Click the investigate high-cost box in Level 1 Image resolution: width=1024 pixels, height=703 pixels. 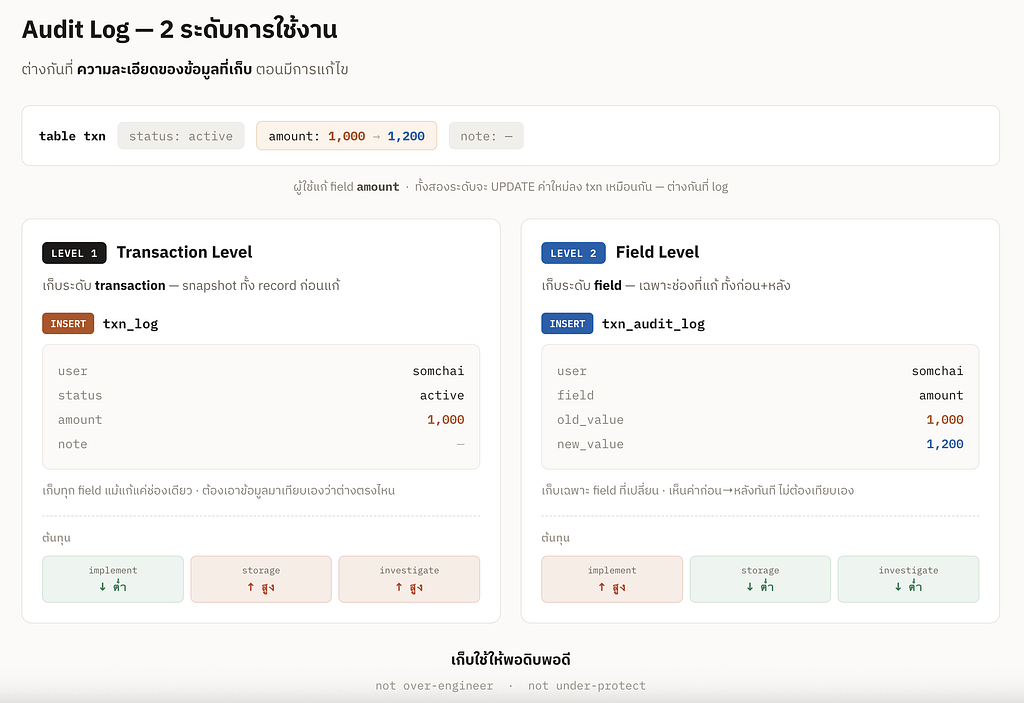pyautogui.click(x=409, y=579)
